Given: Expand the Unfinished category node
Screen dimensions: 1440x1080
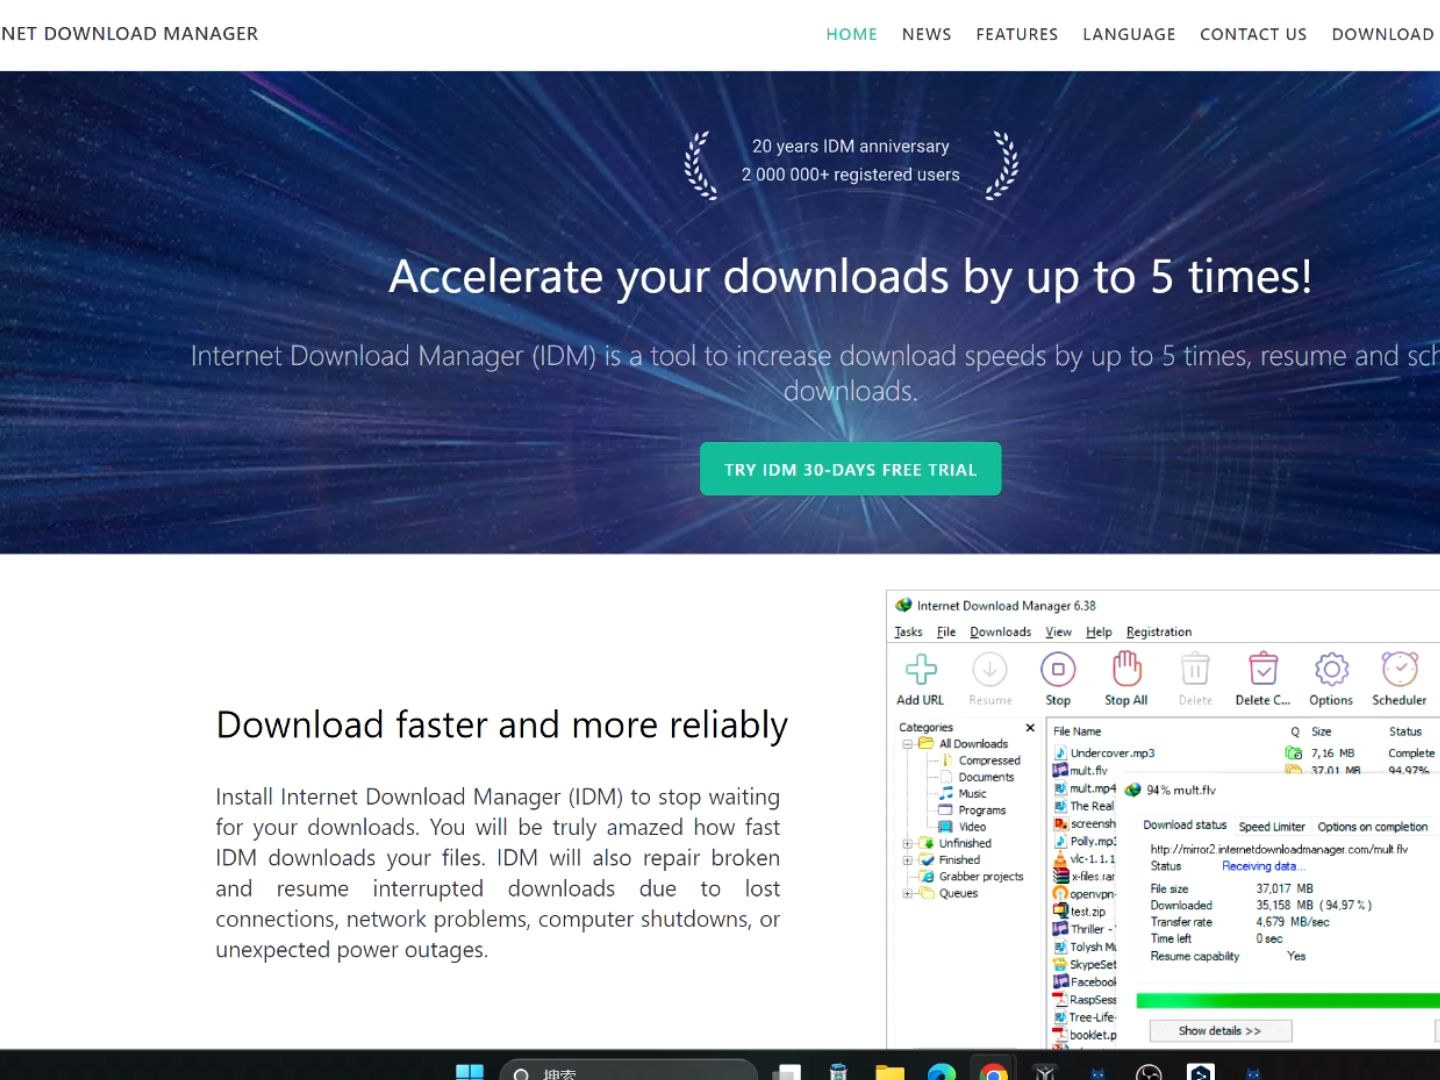Looking at the screenshot, I should tap(908, 844).
